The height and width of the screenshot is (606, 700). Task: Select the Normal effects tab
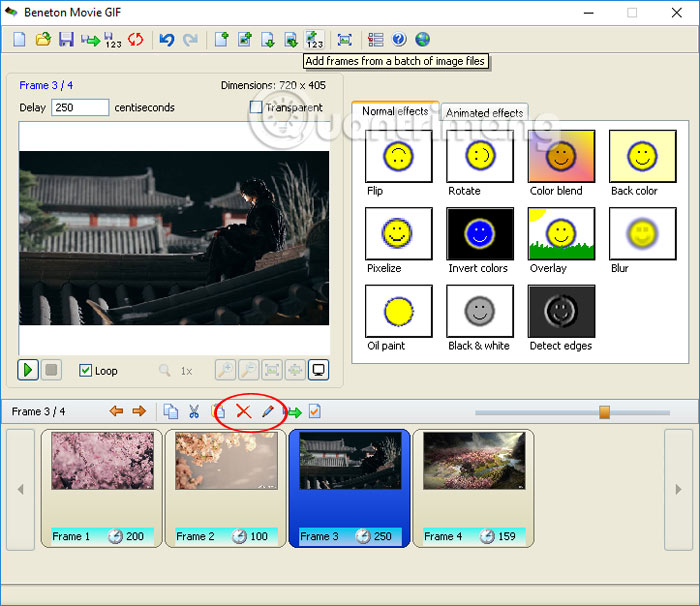coord(395,111)
